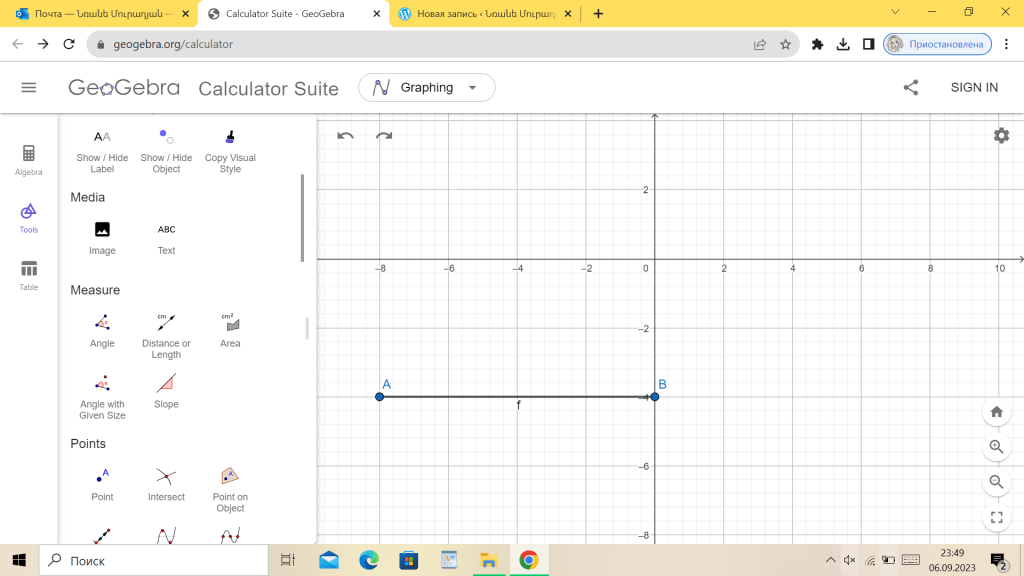The width and height of the screenshot is (1024, 576).
Task: Insert an Image from Media tools
Action: [102, 237]
